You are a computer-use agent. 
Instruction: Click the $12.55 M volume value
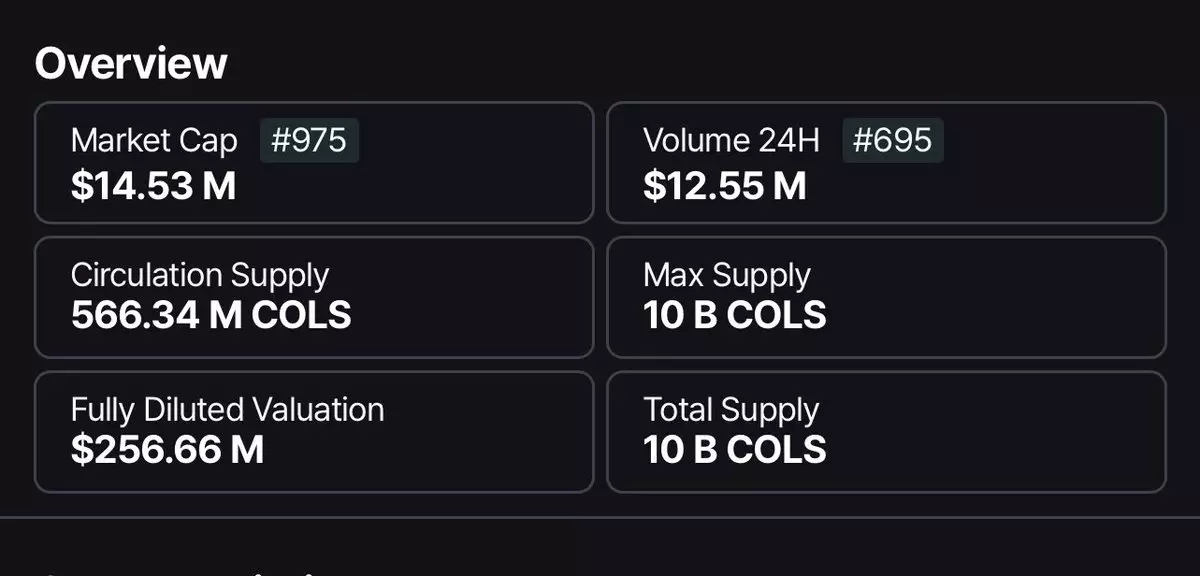[x=724, y=186]
